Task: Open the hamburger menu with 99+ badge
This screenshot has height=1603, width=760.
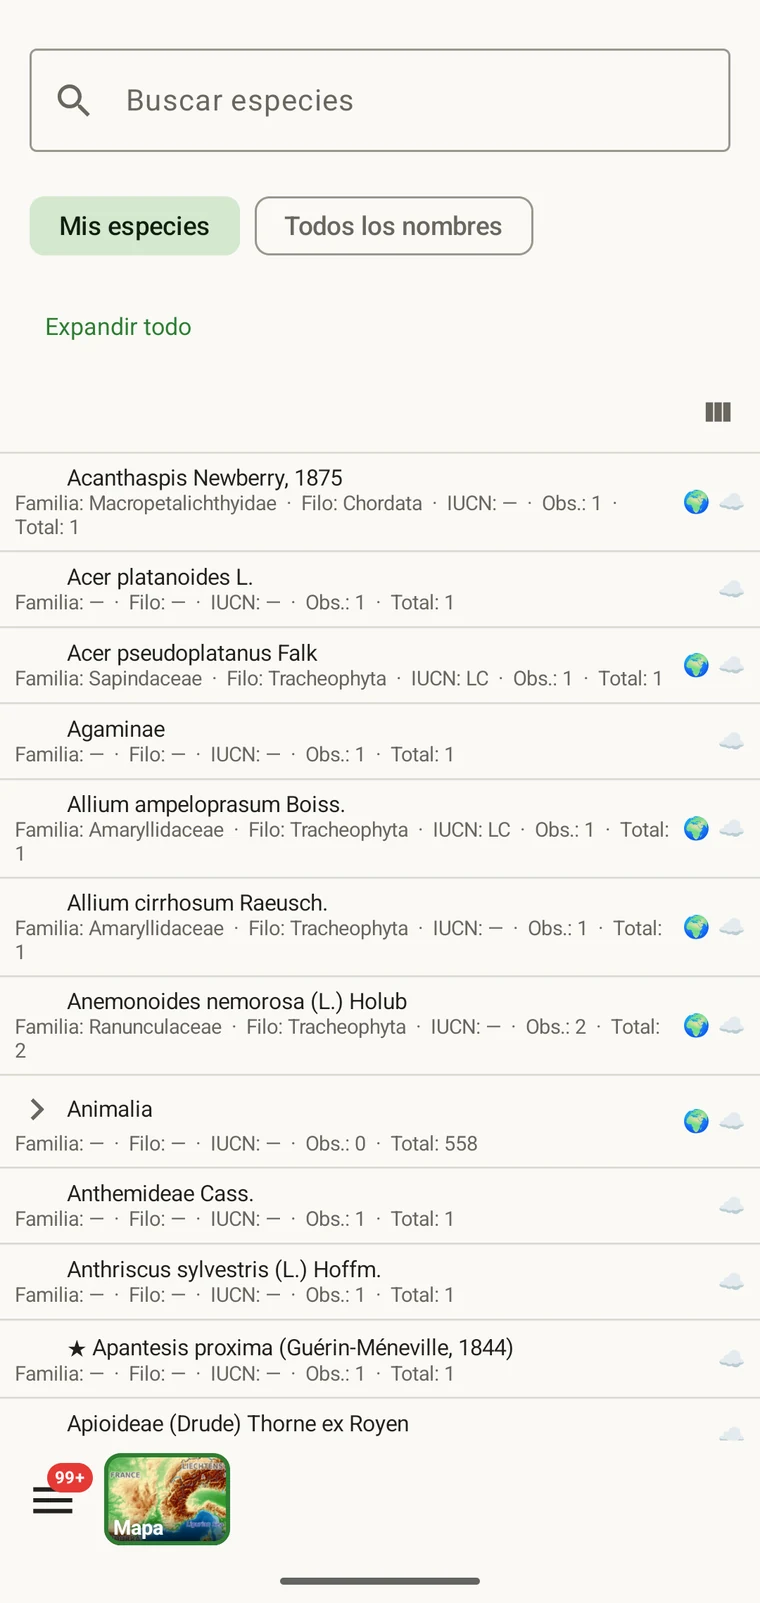Action: click(53, 1500)
